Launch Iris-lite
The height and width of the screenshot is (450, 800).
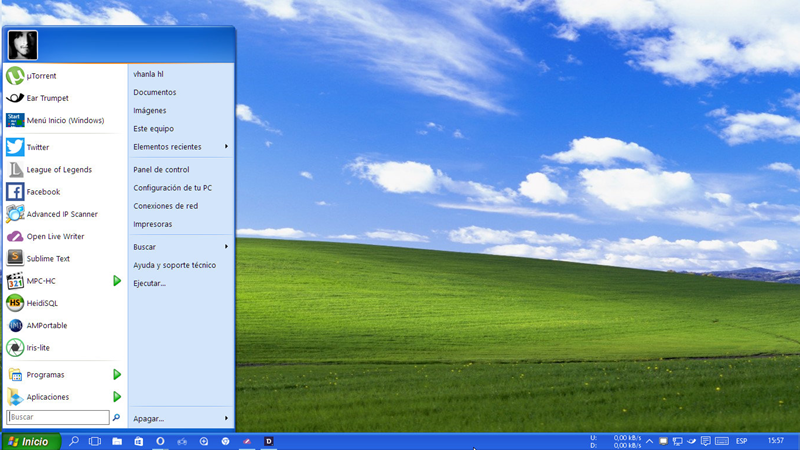pyautogui.click(x=65, y=347)
